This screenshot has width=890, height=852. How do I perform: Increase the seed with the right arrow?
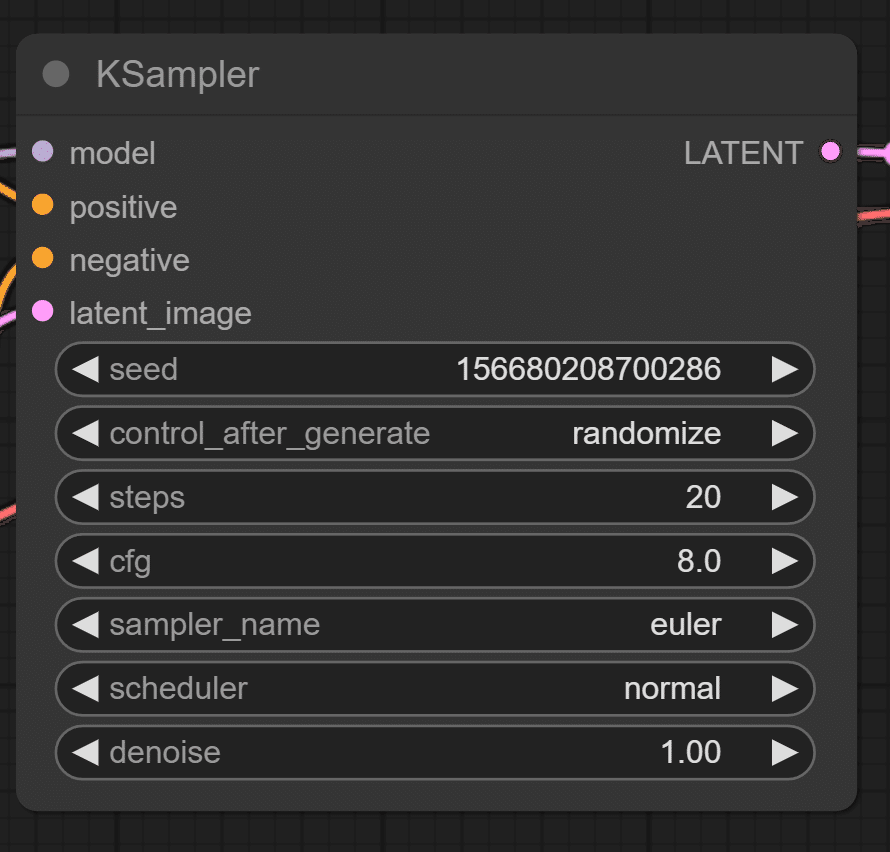pyautogui.click(x=785, y=370)
